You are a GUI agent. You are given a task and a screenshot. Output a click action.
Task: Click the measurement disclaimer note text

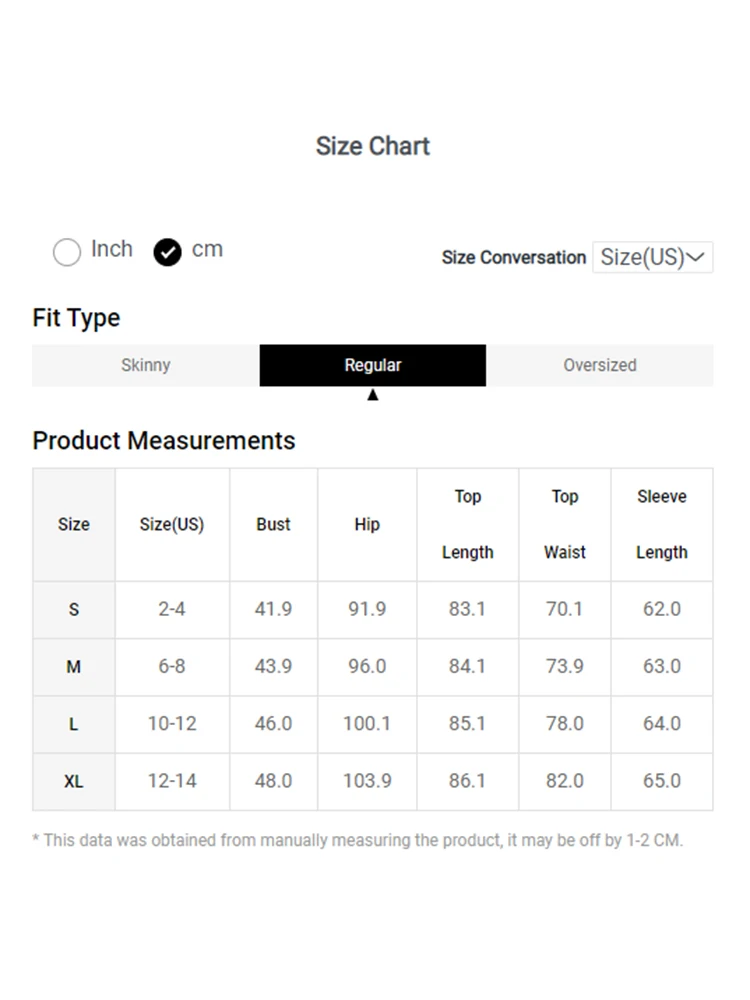(358, 841)
